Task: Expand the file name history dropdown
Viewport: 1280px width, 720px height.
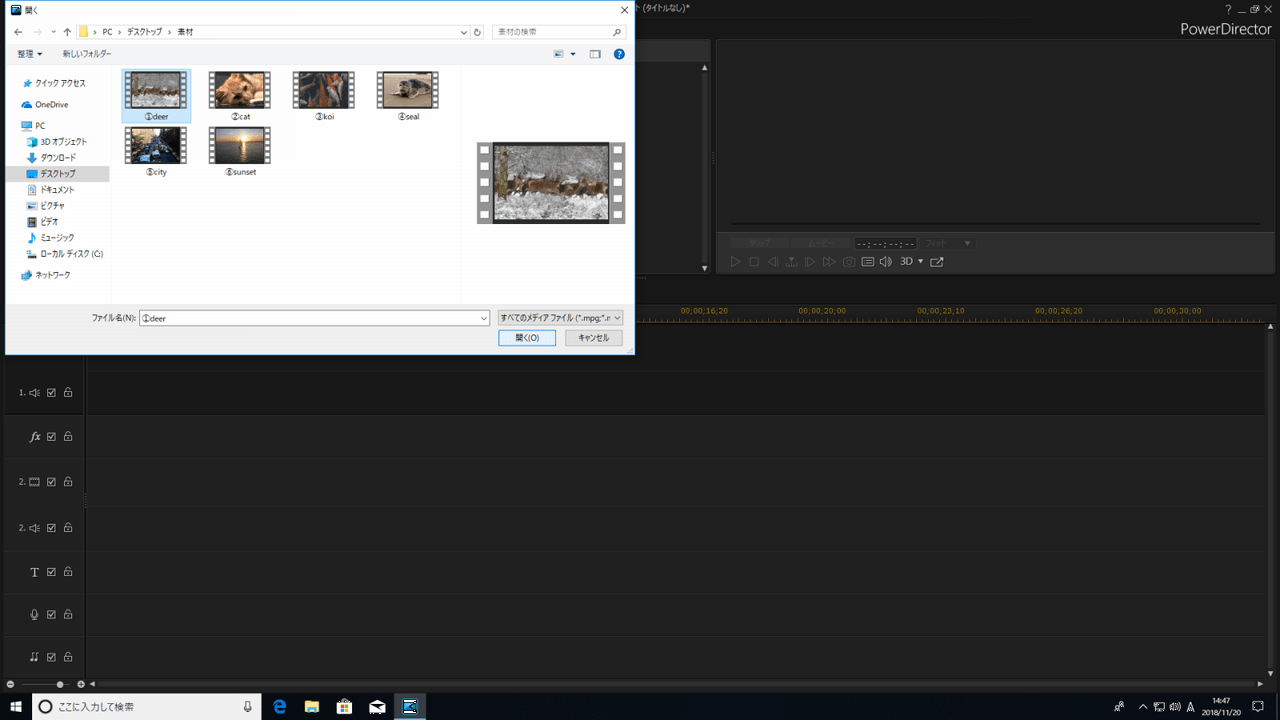Action: point(483,318)
